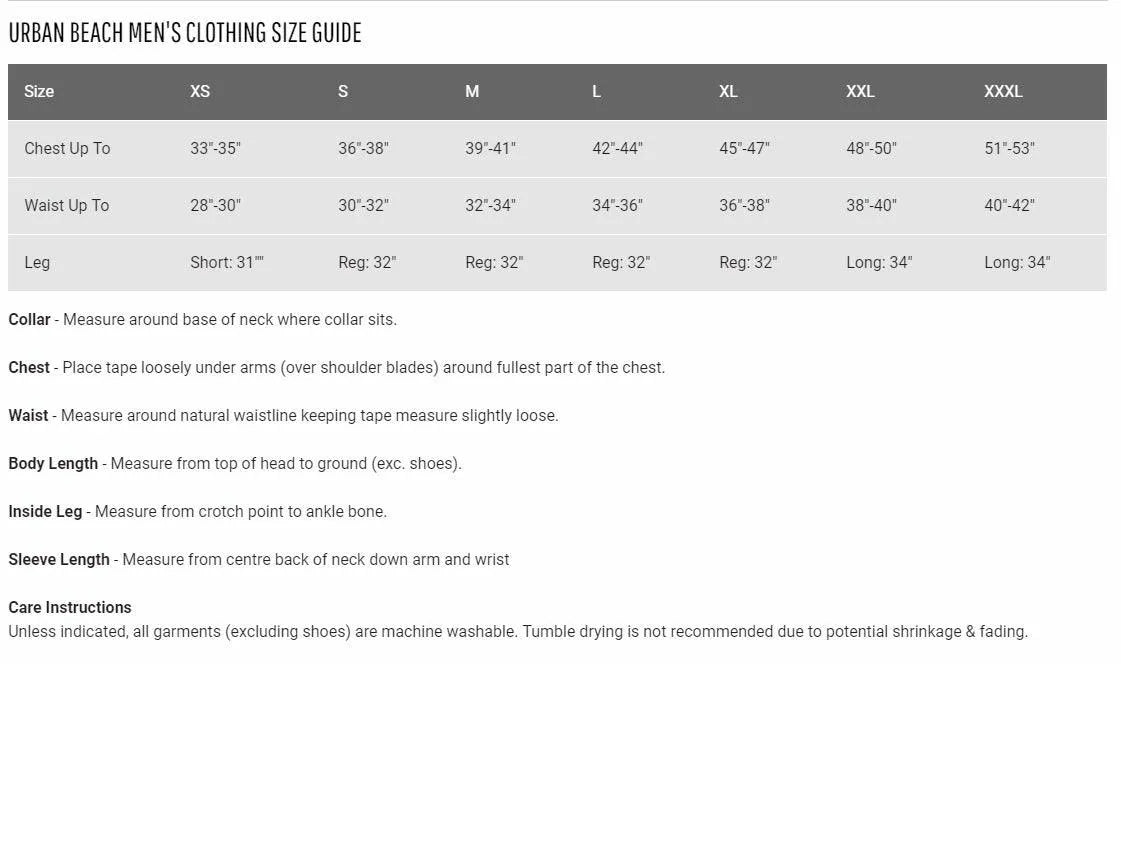This screenshot has height=859, width=1121.
Task: Select the M size column header
Action: tap(472, 91)
